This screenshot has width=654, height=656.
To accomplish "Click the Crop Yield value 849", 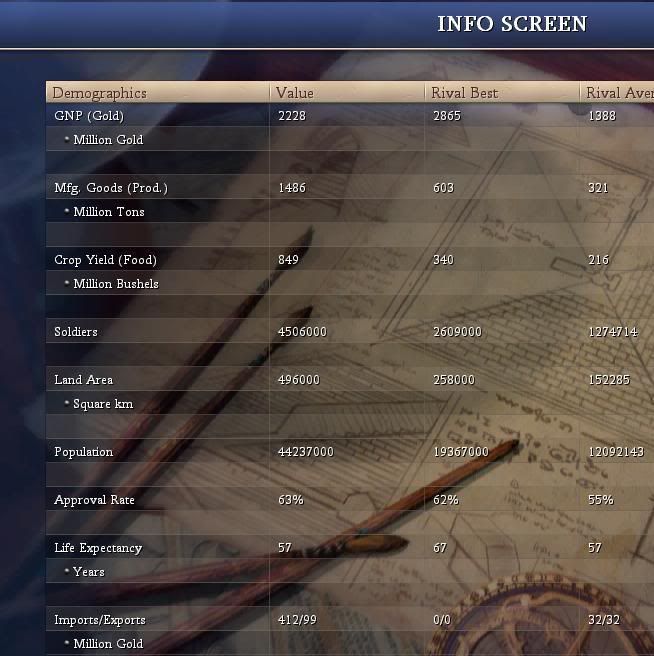I will point(288,260).
